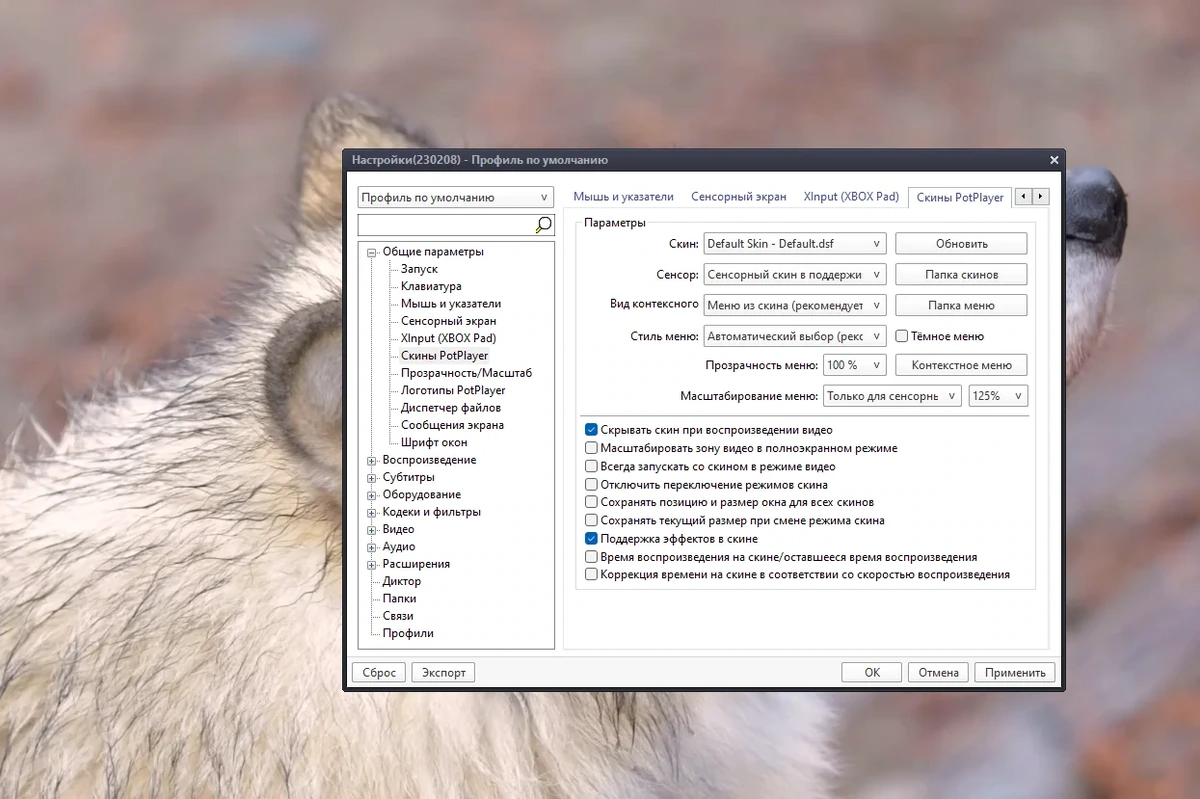Collapse the Общие параметры tree node
The height and width of the screenshot is (799, 1200).
tap(372, 252)
